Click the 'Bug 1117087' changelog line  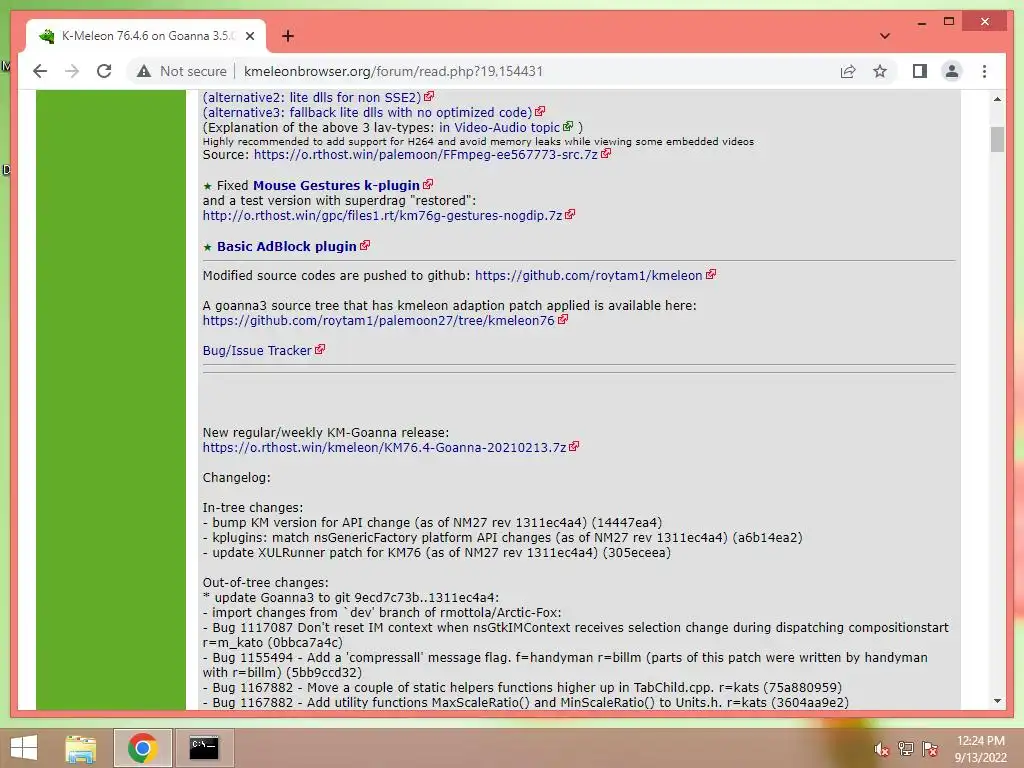(575, 635)
